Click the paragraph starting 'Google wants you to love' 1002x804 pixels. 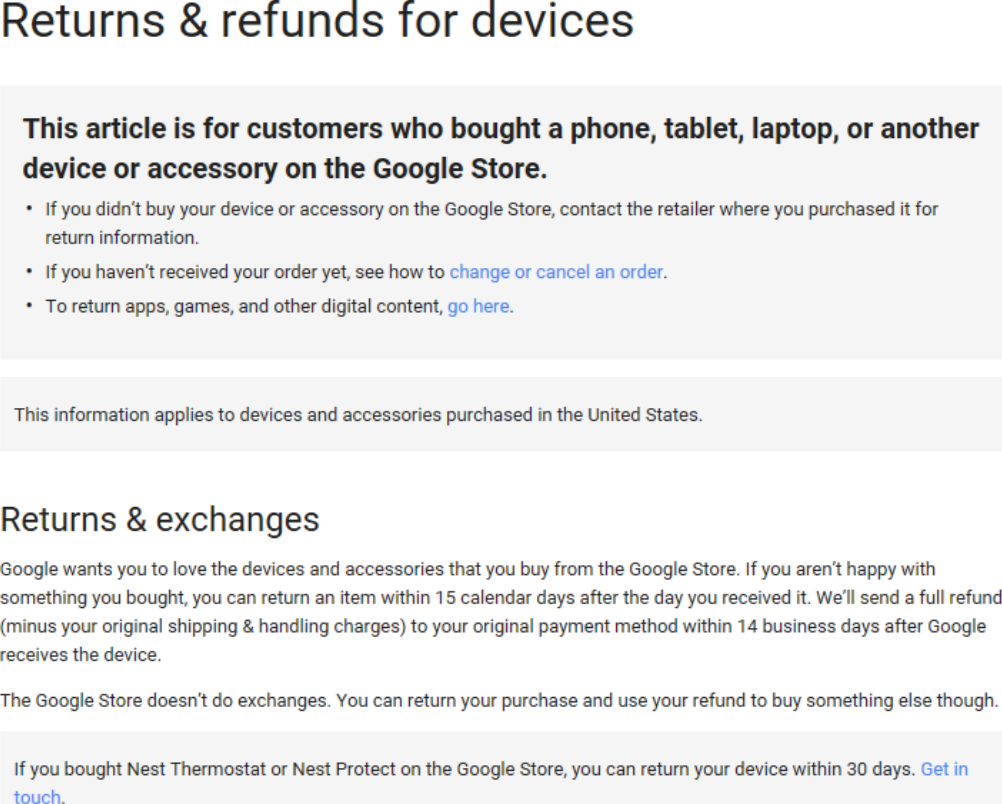(501, 612)
